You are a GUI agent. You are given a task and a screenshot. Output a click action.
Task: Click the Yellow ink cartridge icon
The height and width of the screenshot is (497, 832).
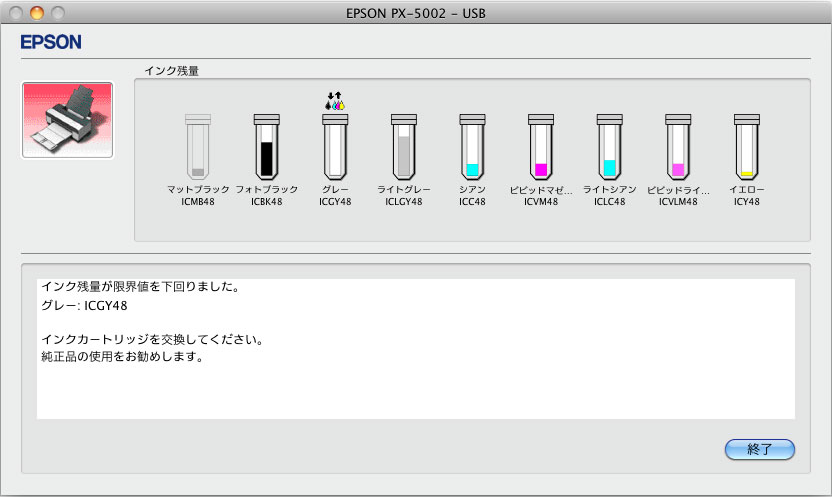coord(747,147)
